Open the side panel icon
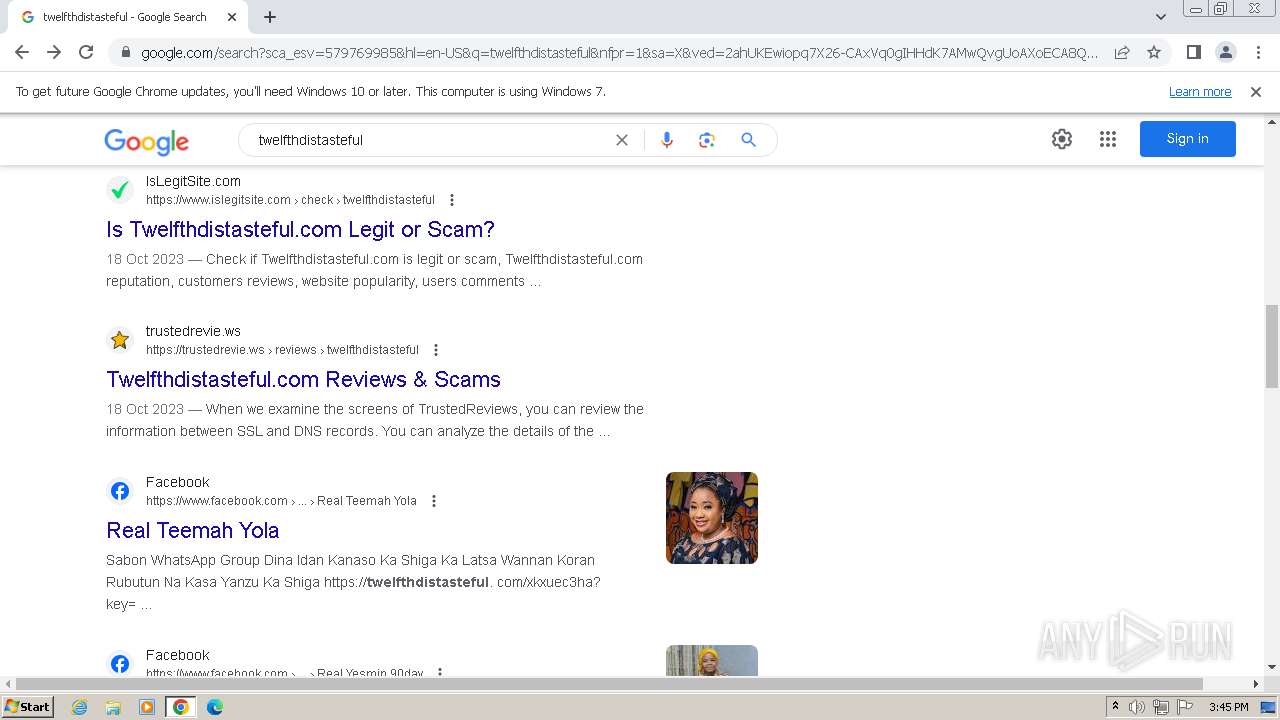The height and width of the screenshot is (720, 1280). pos(1193,52)
